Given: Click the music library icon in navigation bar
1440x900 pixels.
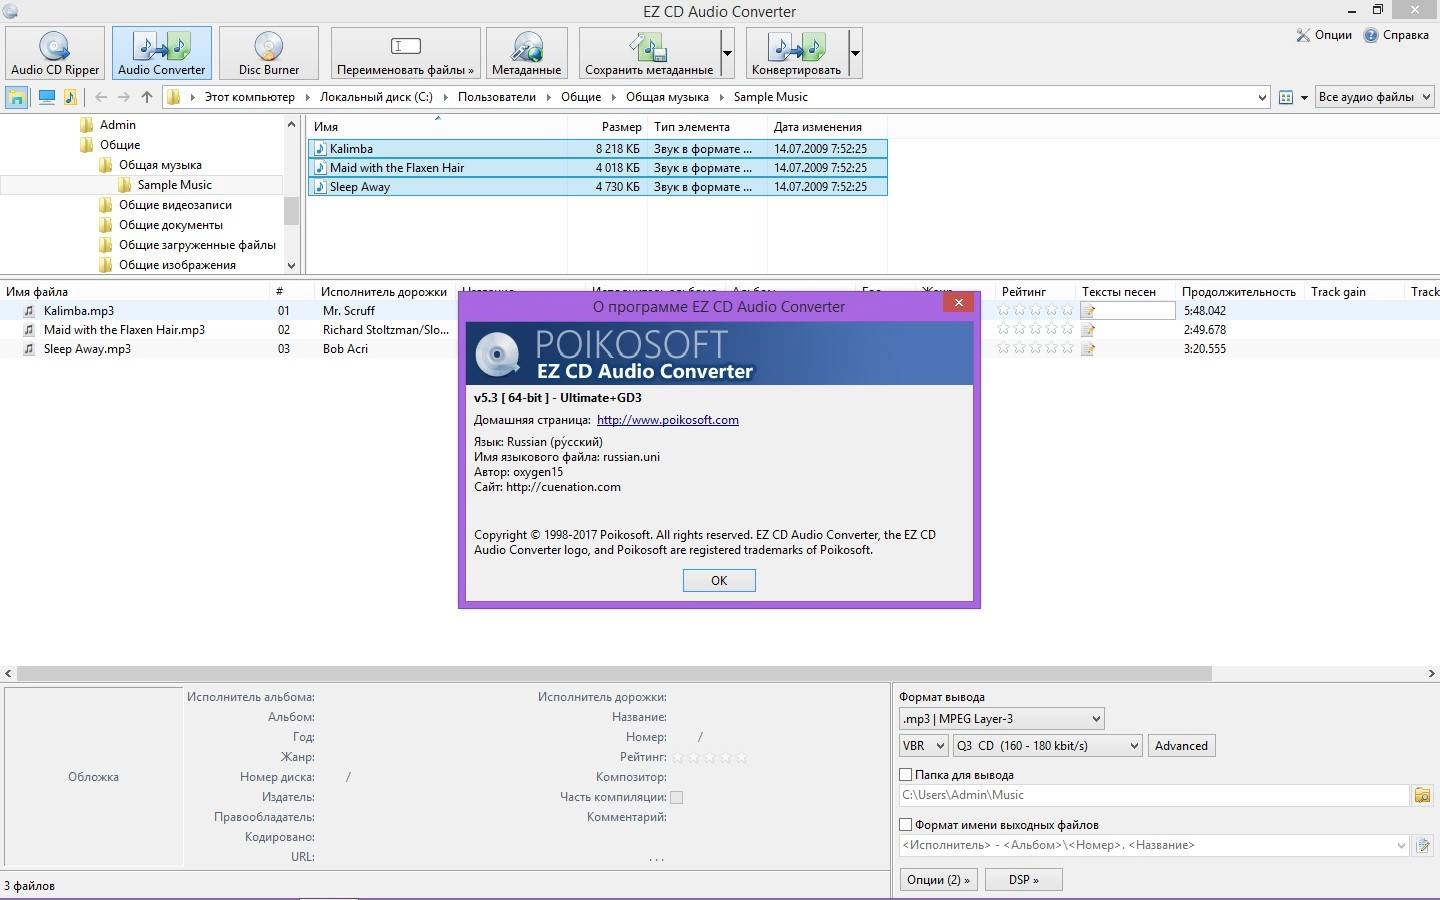Looking at the screenshot, I should [70, 97].
